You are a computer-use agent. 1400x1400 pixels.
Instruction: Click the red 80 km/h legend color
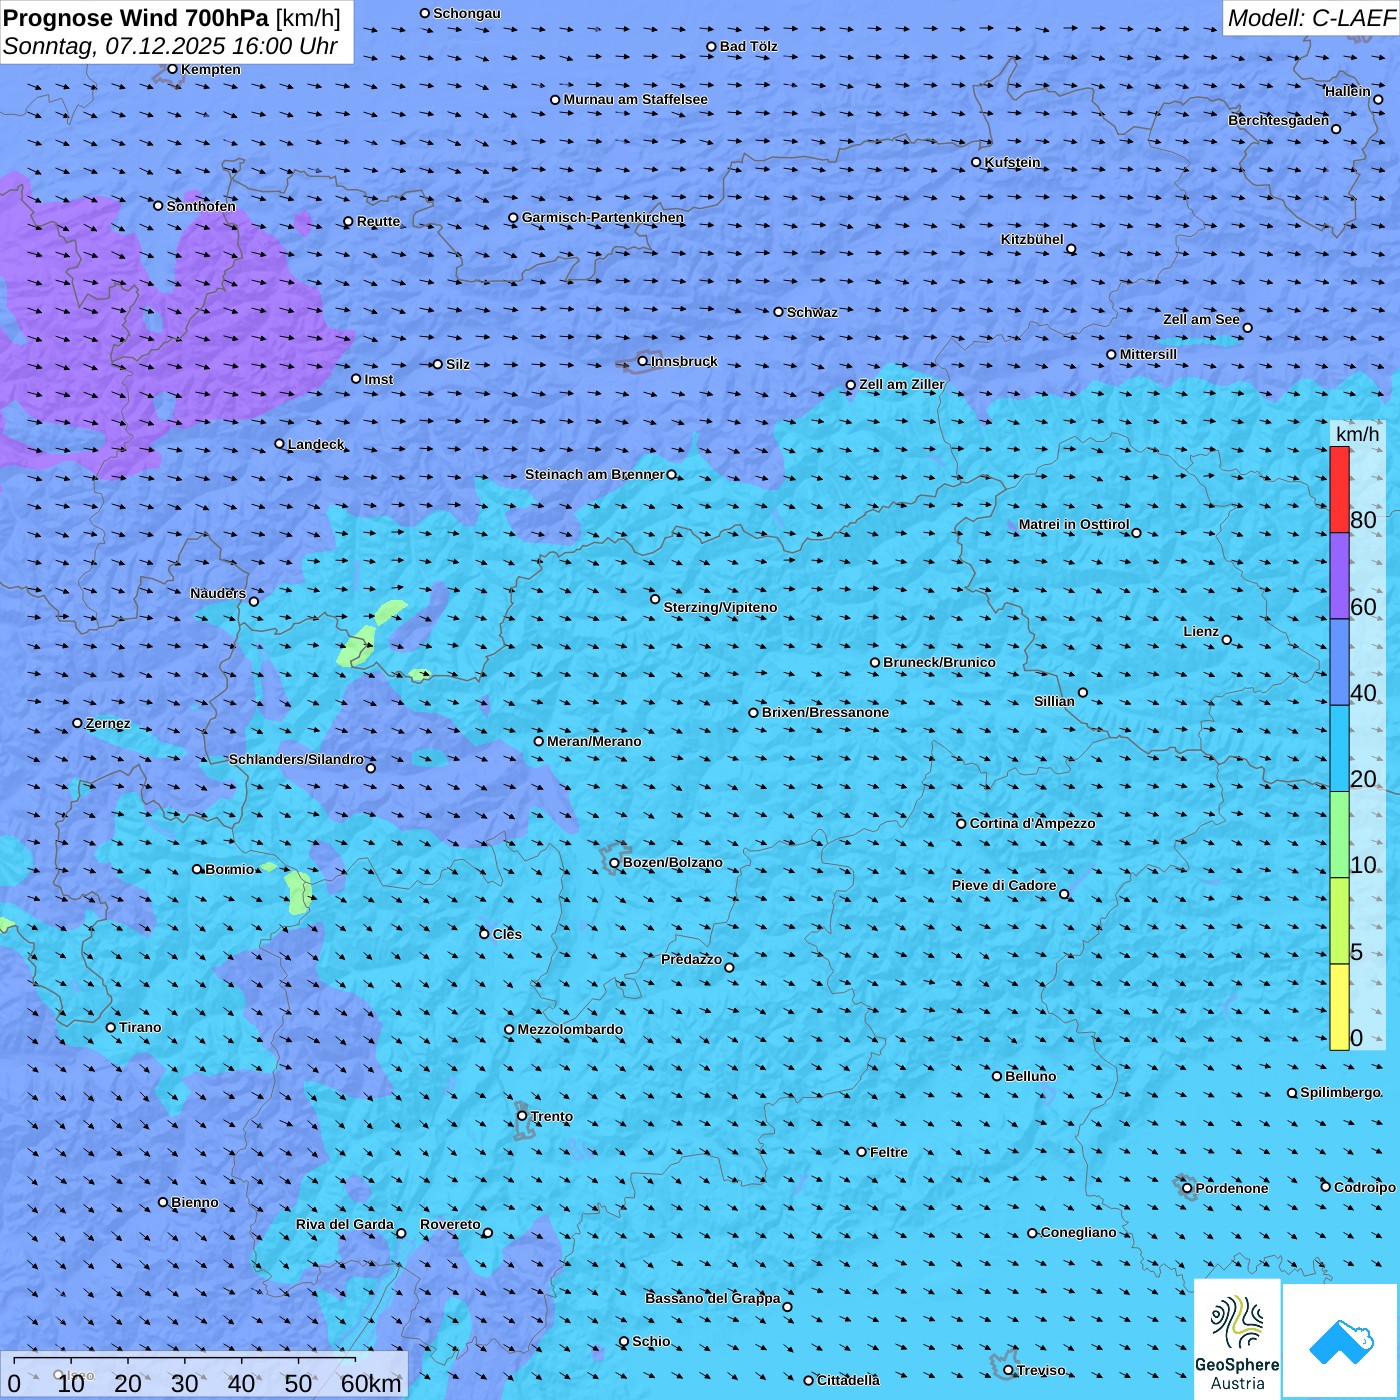pos(1339,489)
